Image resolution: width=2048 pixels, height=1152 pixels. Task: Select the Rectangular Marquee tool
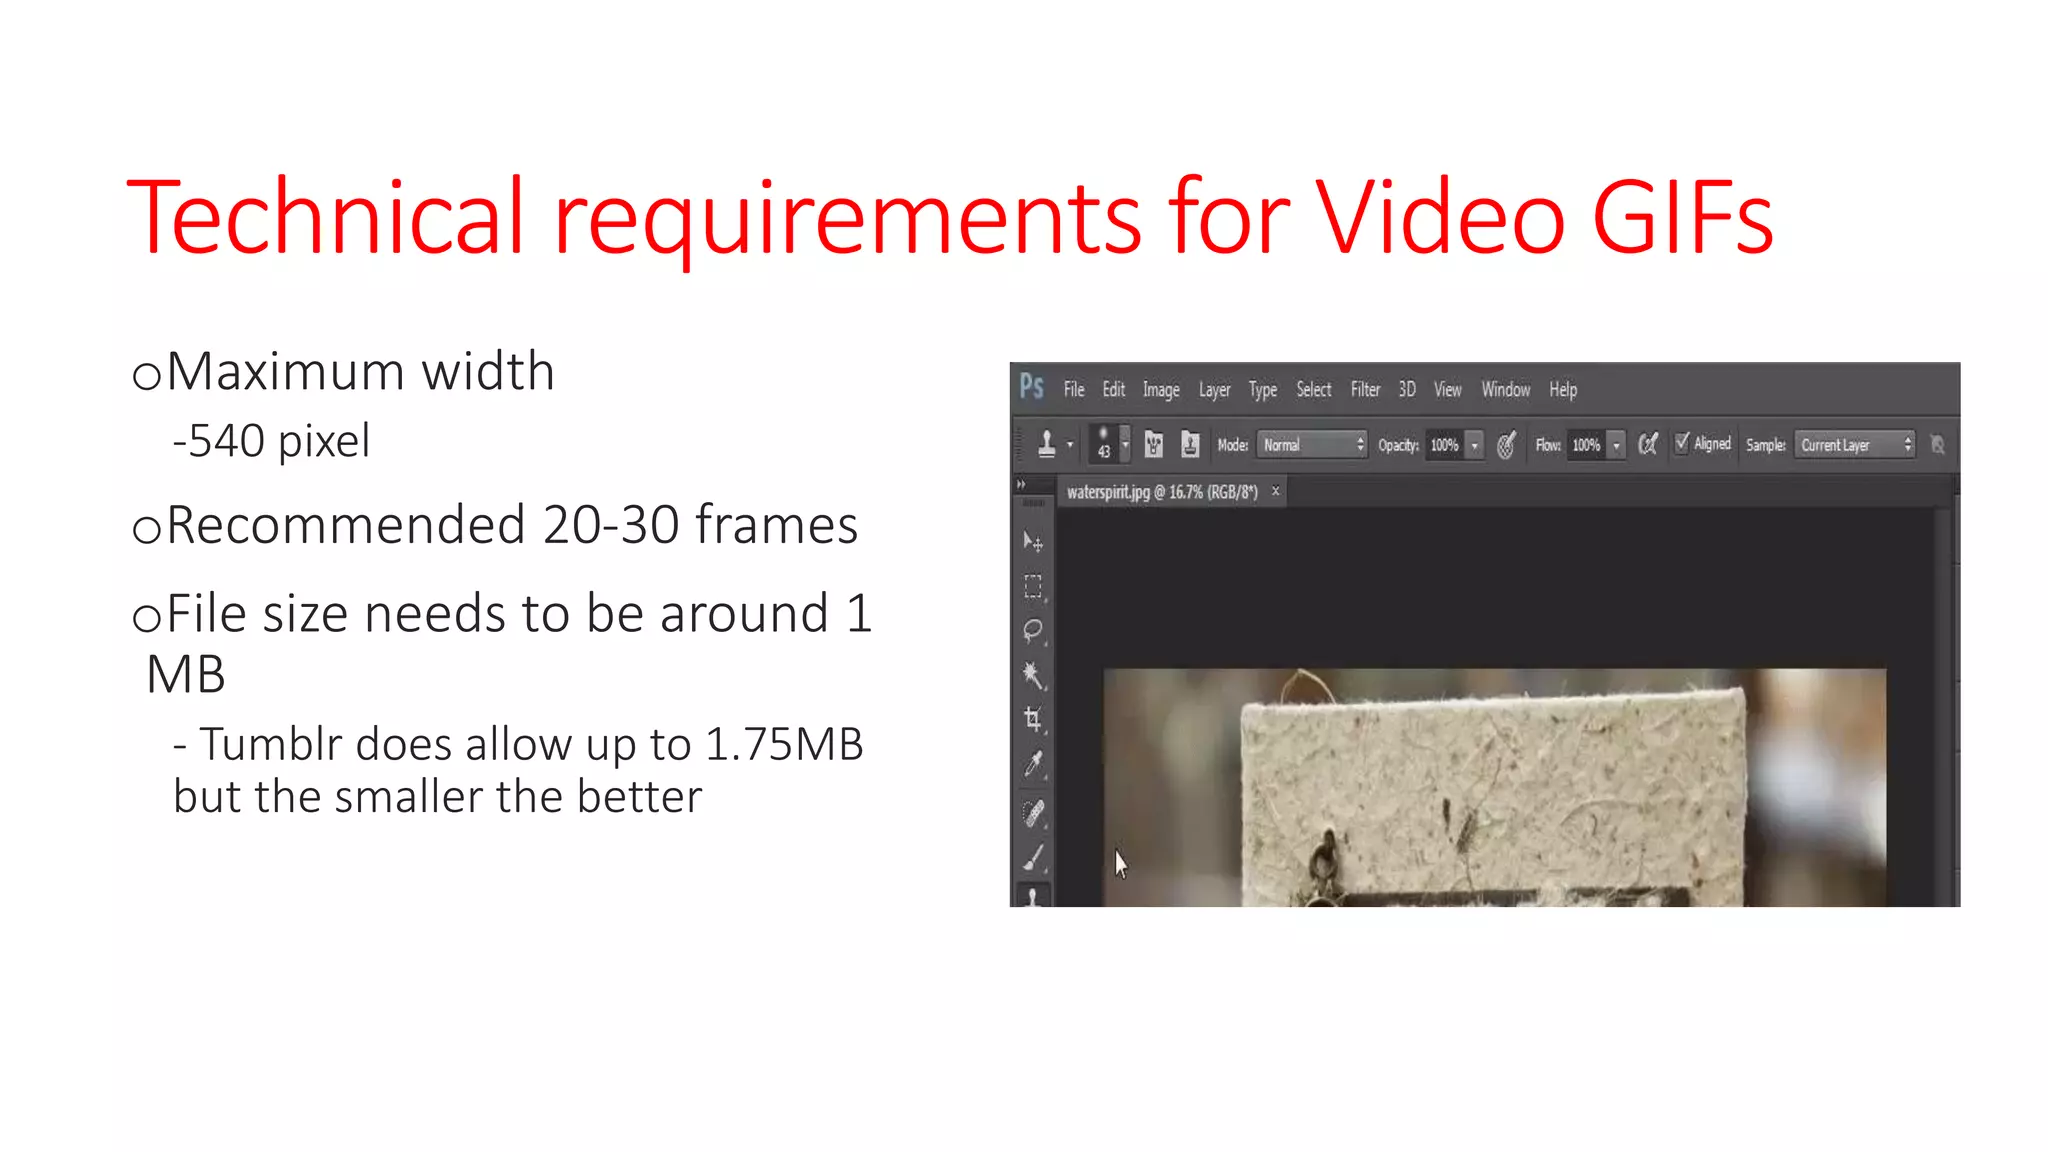point(1033,586)
